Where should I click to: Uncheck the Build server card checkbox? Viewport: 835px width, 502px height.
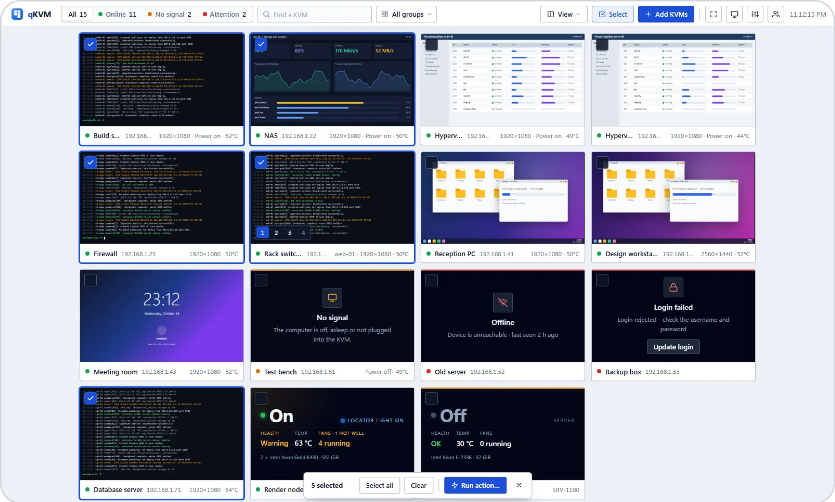pos(91,44)
